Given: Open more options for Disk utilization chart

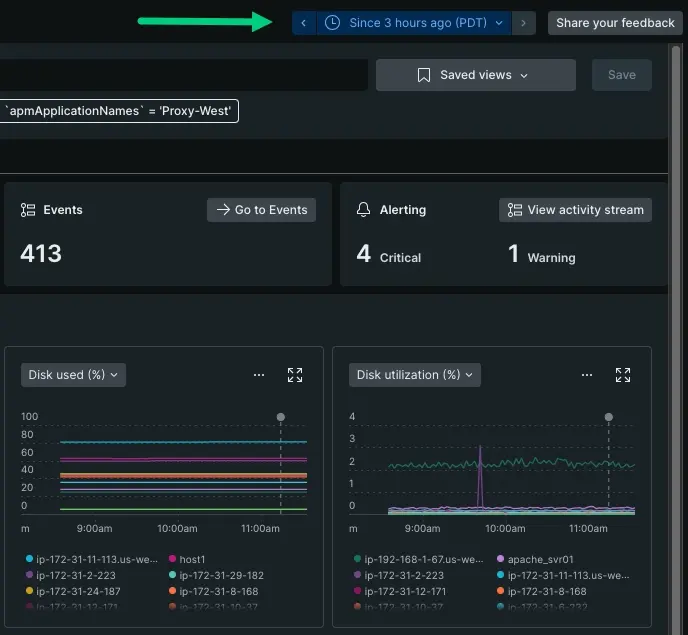Looking at the screenshot, I should 587,375.
